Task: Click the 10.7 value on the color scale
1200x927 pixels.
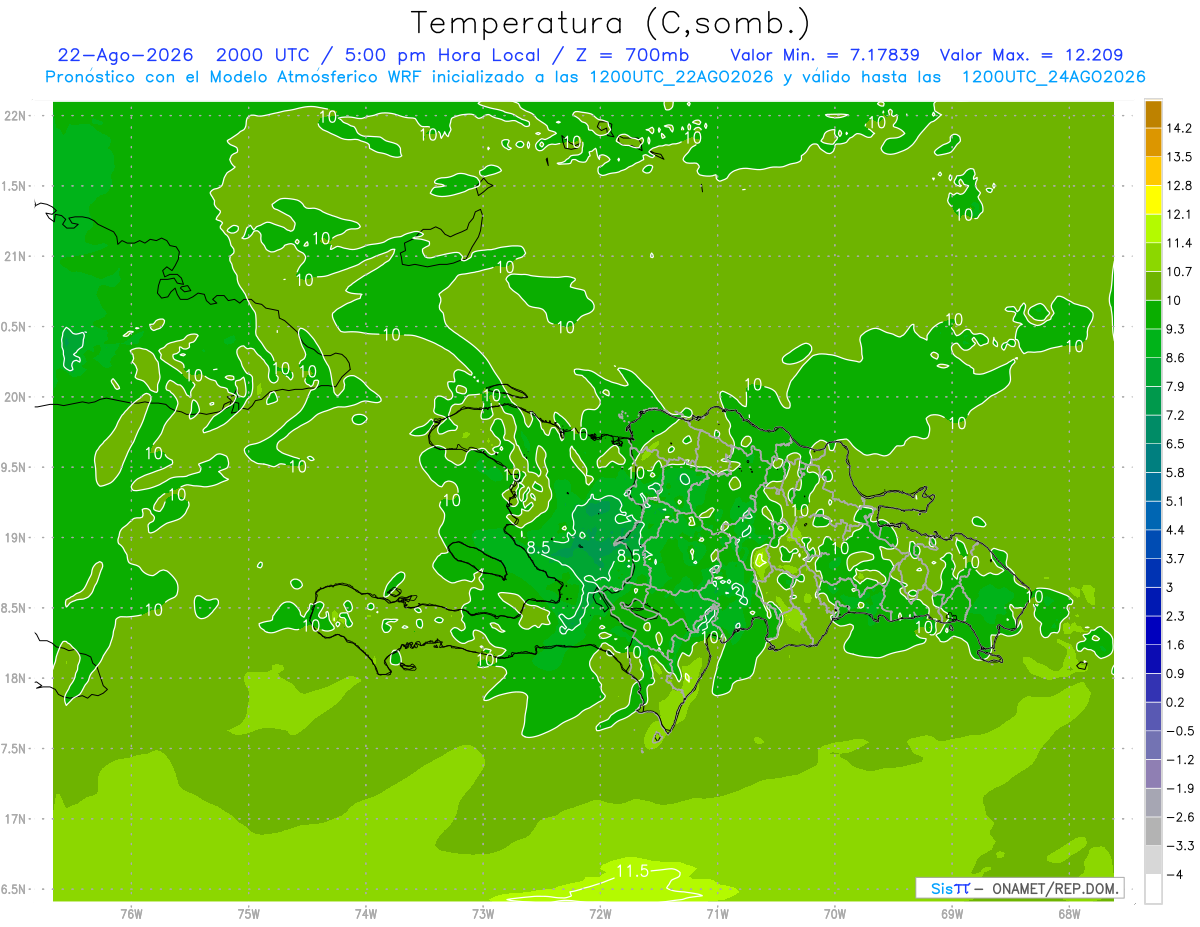Action: [1180, 272]
